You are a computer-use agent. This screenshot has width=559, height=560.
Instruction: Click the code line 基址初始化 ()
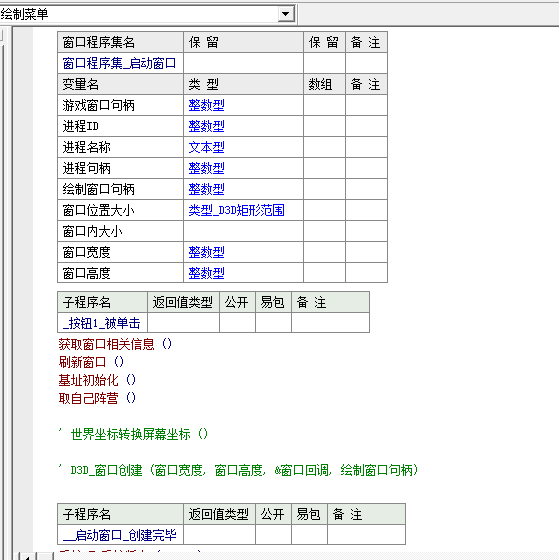(x=97, y=380)
